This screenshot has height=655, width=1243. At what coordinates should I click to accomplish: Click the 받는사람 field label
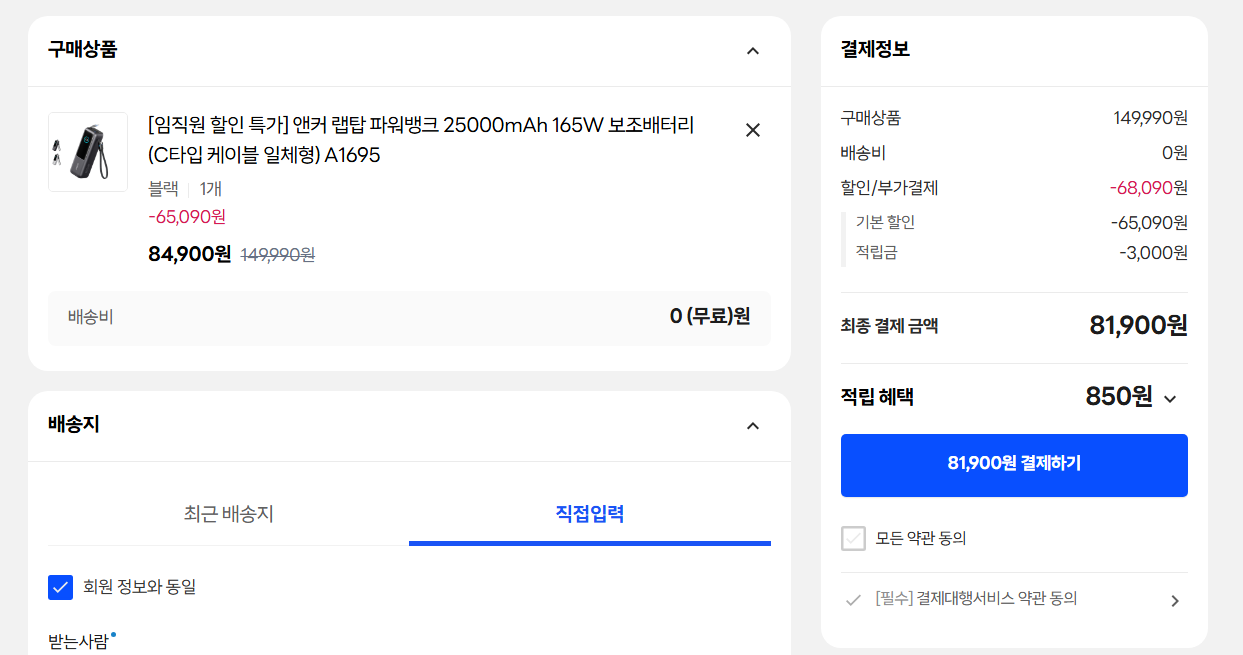(78, 642)
